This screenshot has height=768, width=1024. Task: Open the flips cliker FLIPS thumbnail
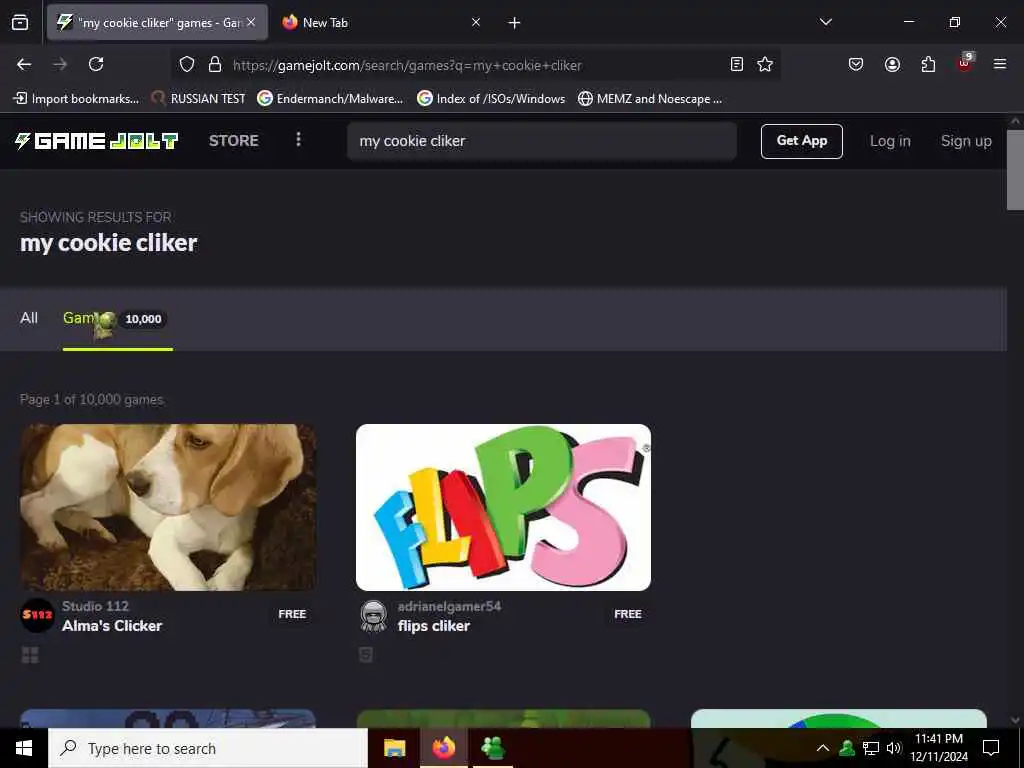[x=504, y=507]
